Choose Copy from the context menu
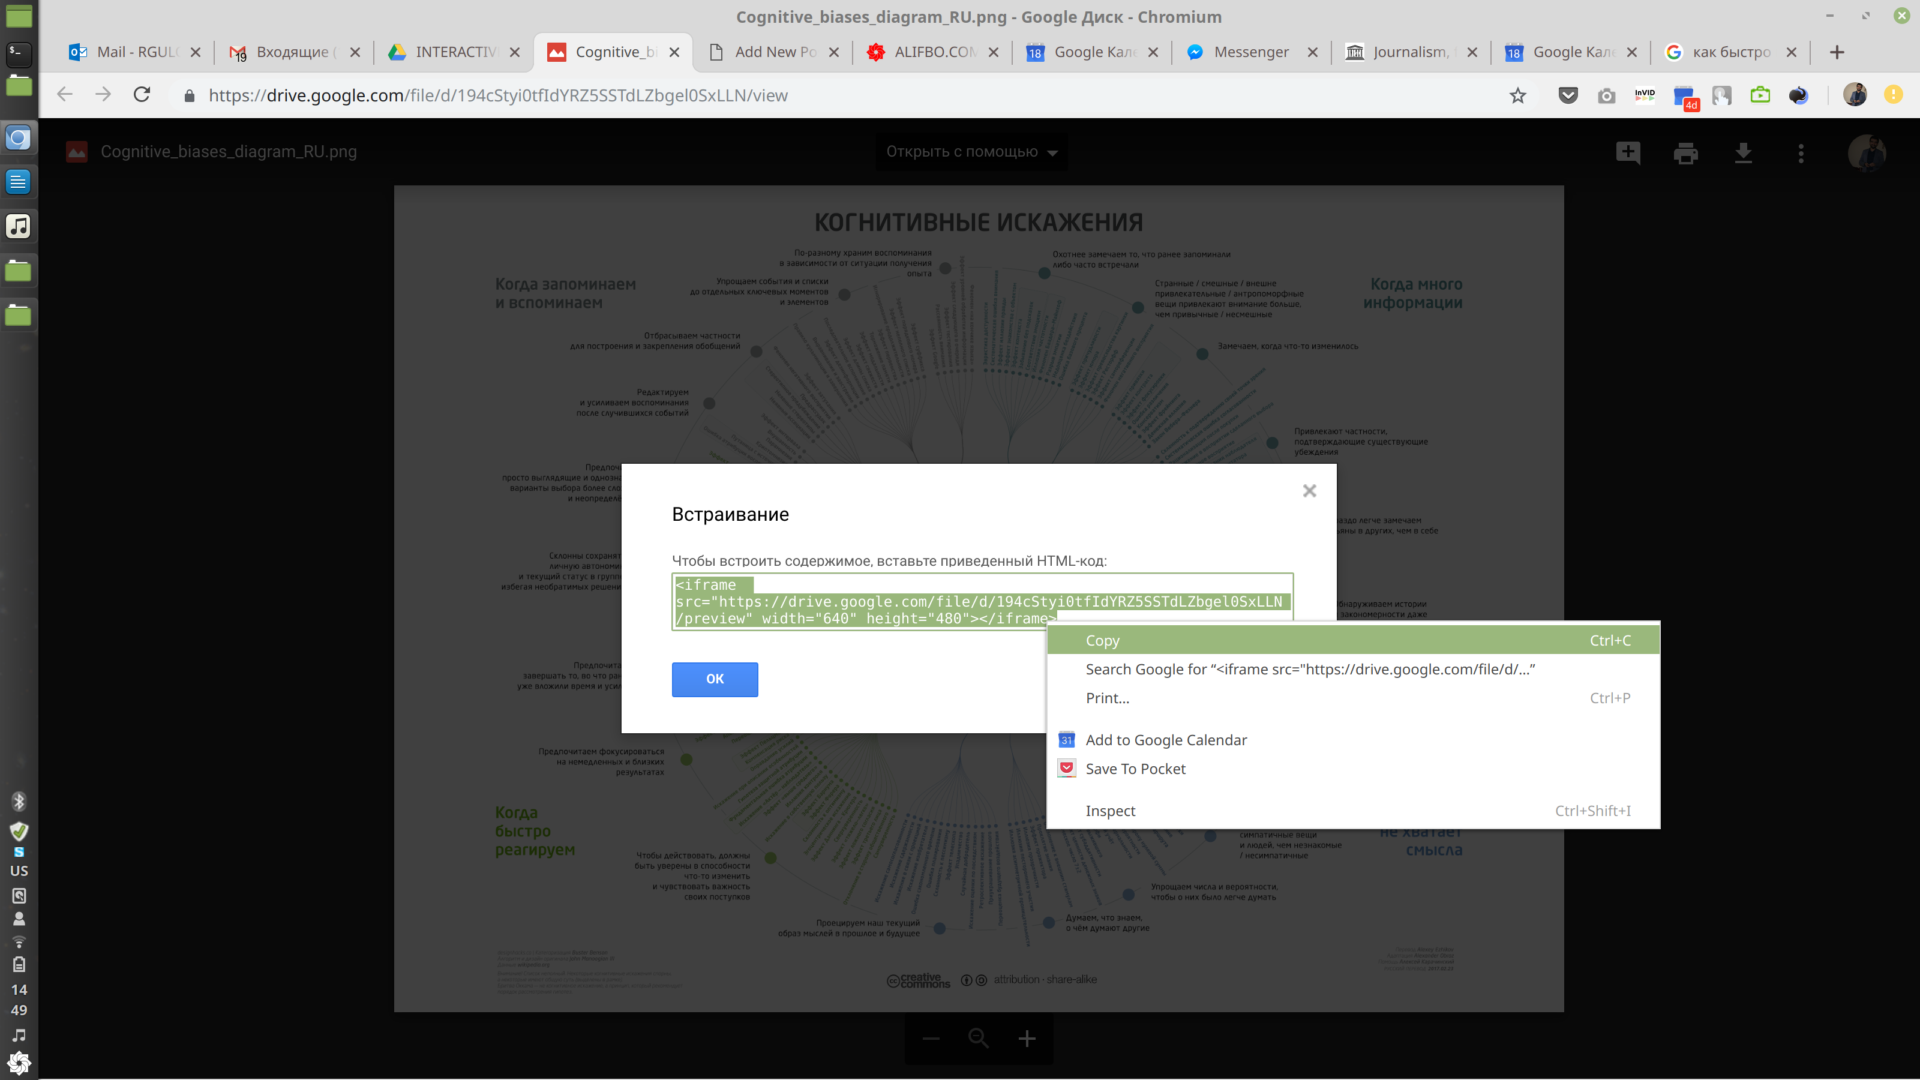 [x=1353, y=640]
